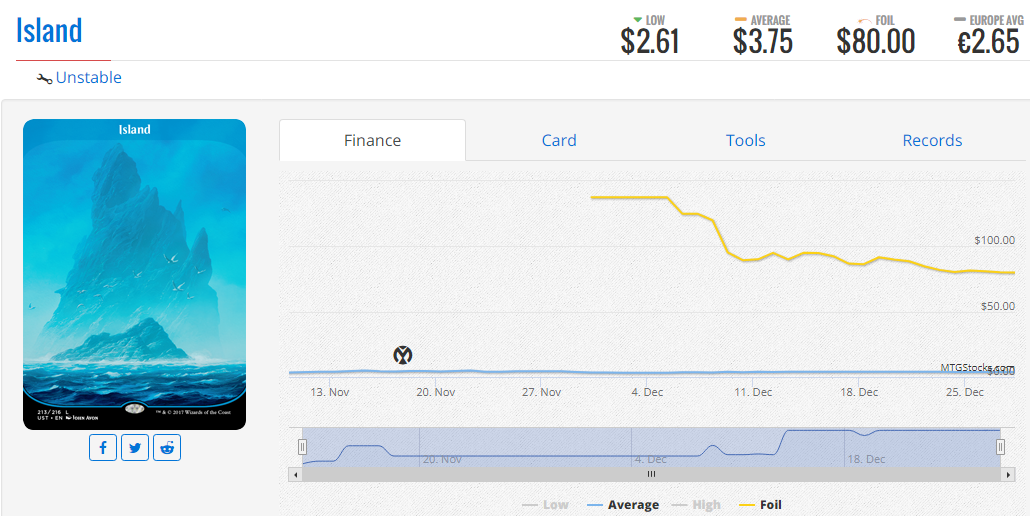Toggle the Average series in legend
The image size is (1030, 516).
tap(623, 505)
